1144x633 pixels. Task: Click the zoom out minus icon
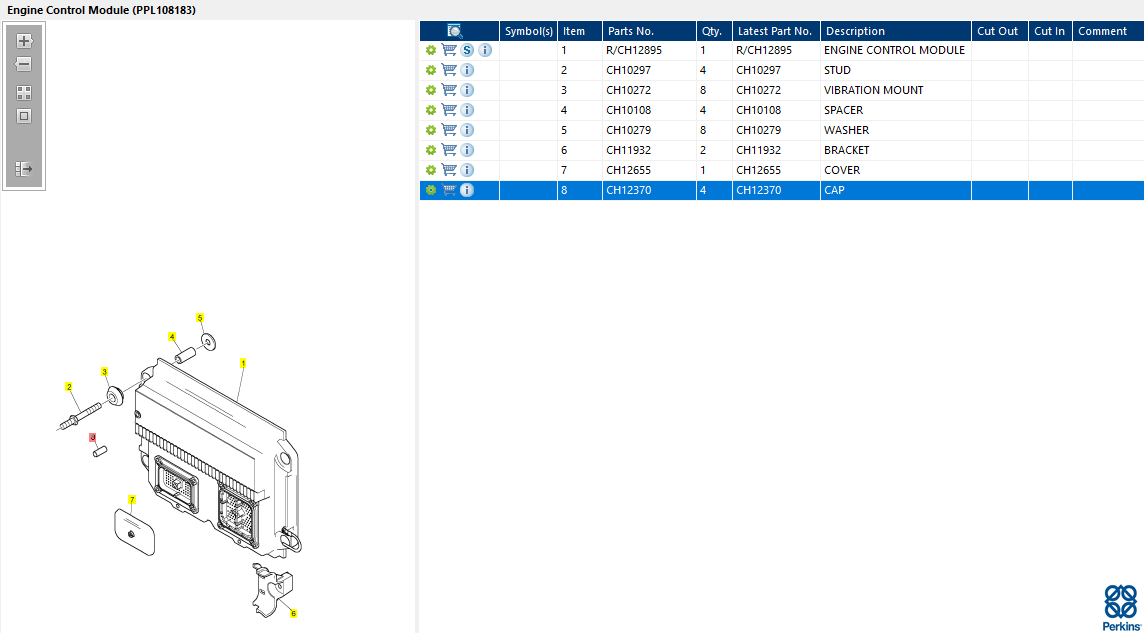[24, 65]
